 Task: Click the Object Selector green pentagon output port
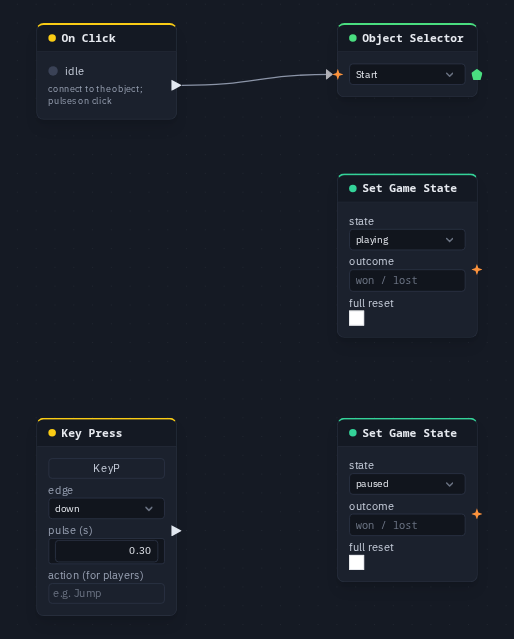pyautogui.click(x=477, y=75)
